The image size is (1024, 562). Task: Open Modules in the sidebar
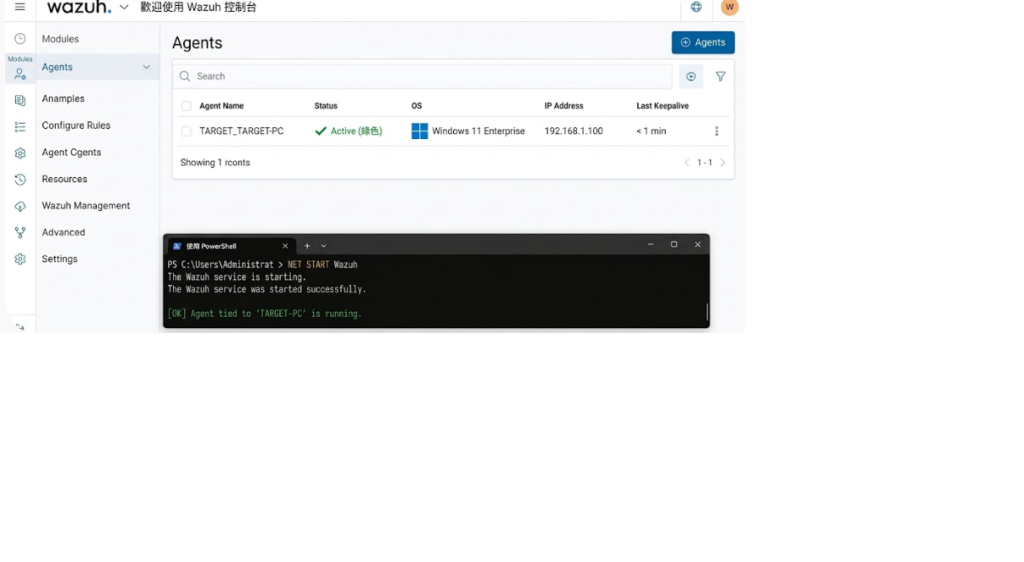coord(60,39)
